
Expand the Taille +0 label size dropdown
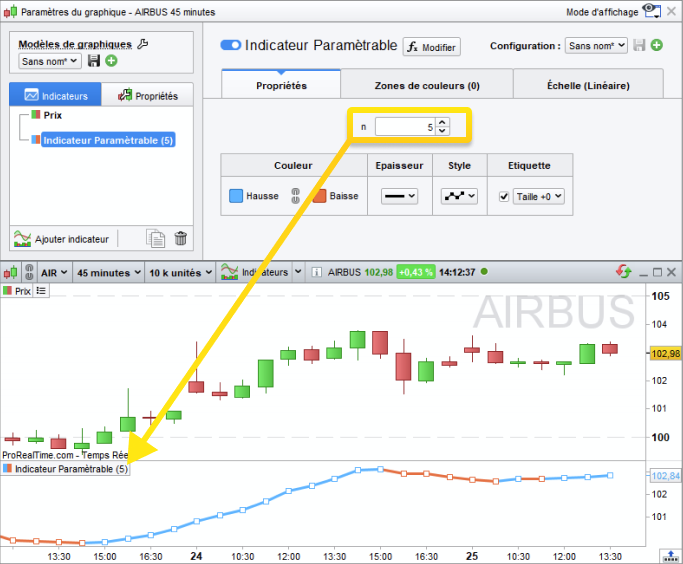point(539,196)
